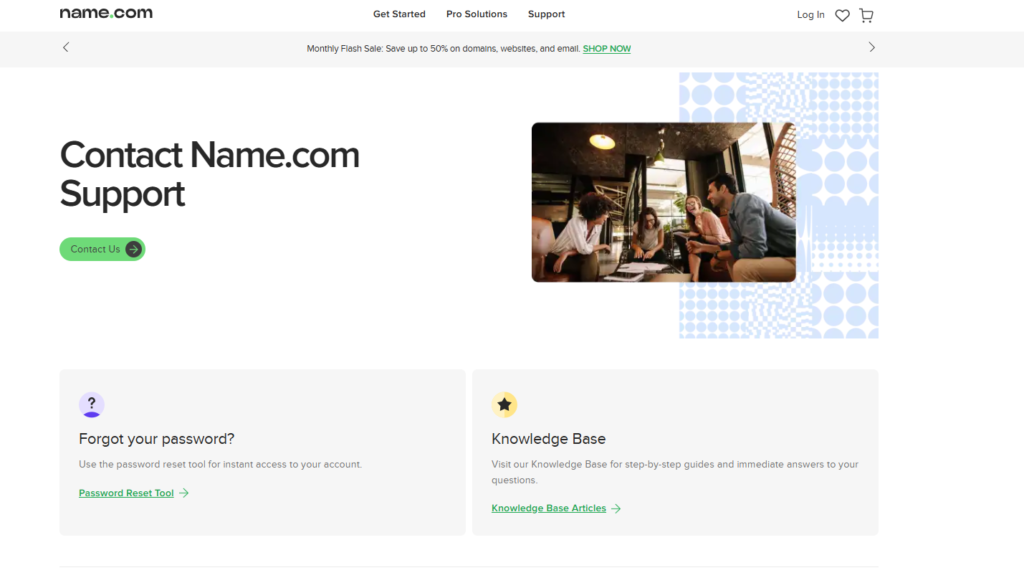Click the arrow beside Password Reset Tool

tap(184, 493)
